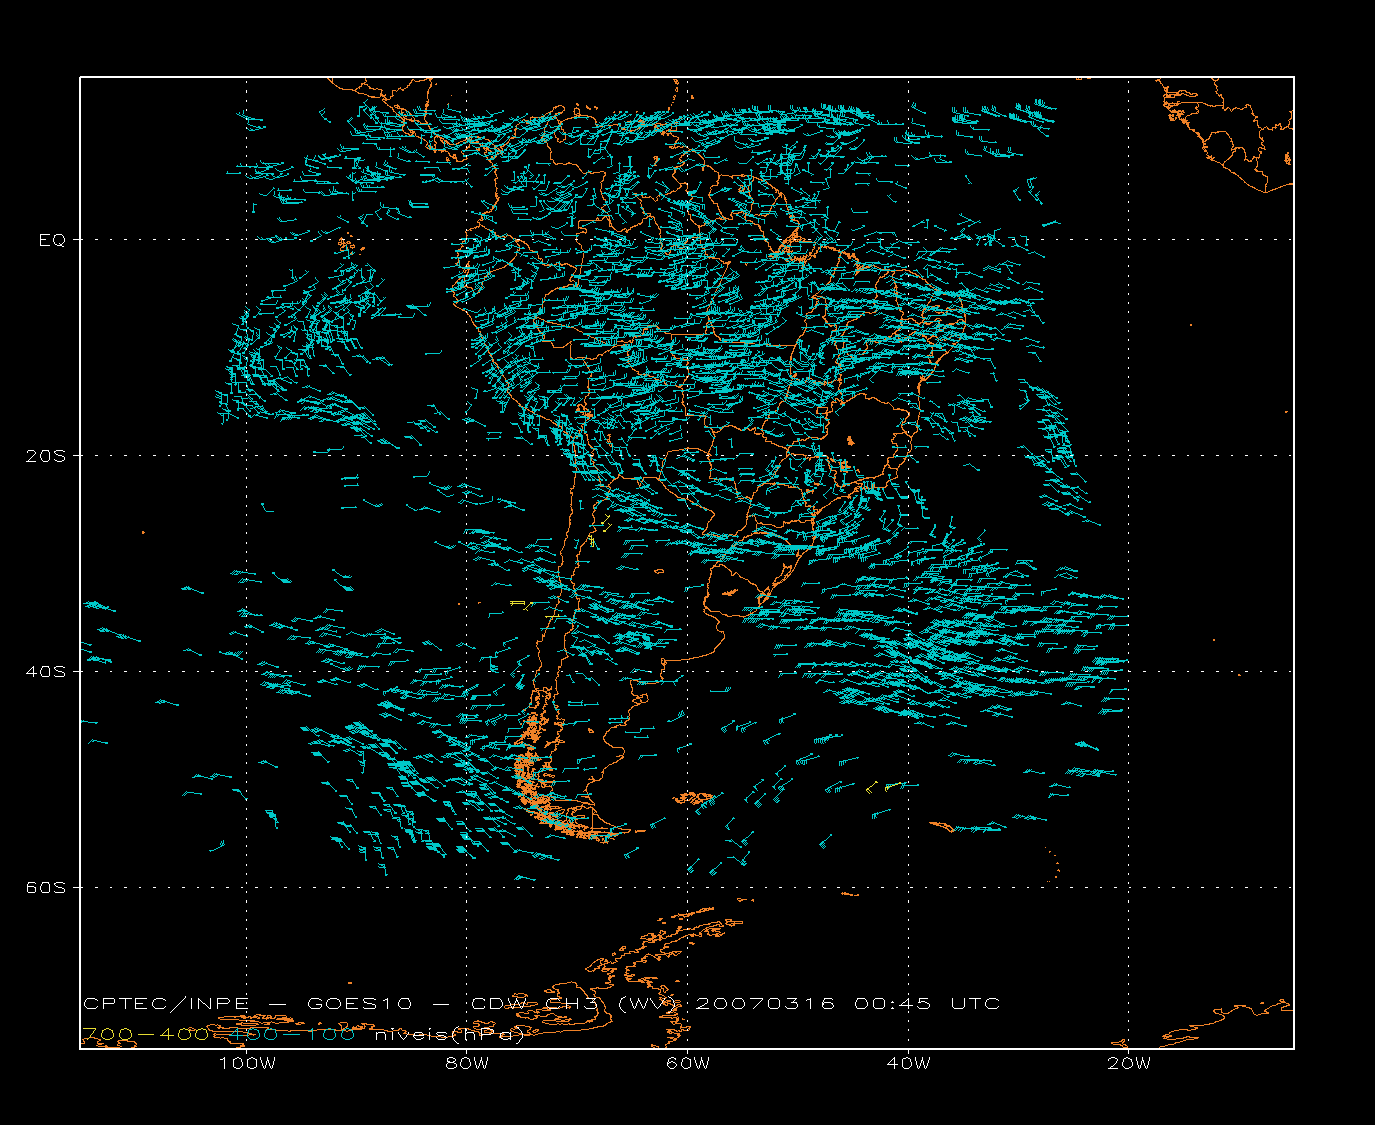Click the 40W longitude label
Screen dimensions: 1375x1125
(908, 1064)
